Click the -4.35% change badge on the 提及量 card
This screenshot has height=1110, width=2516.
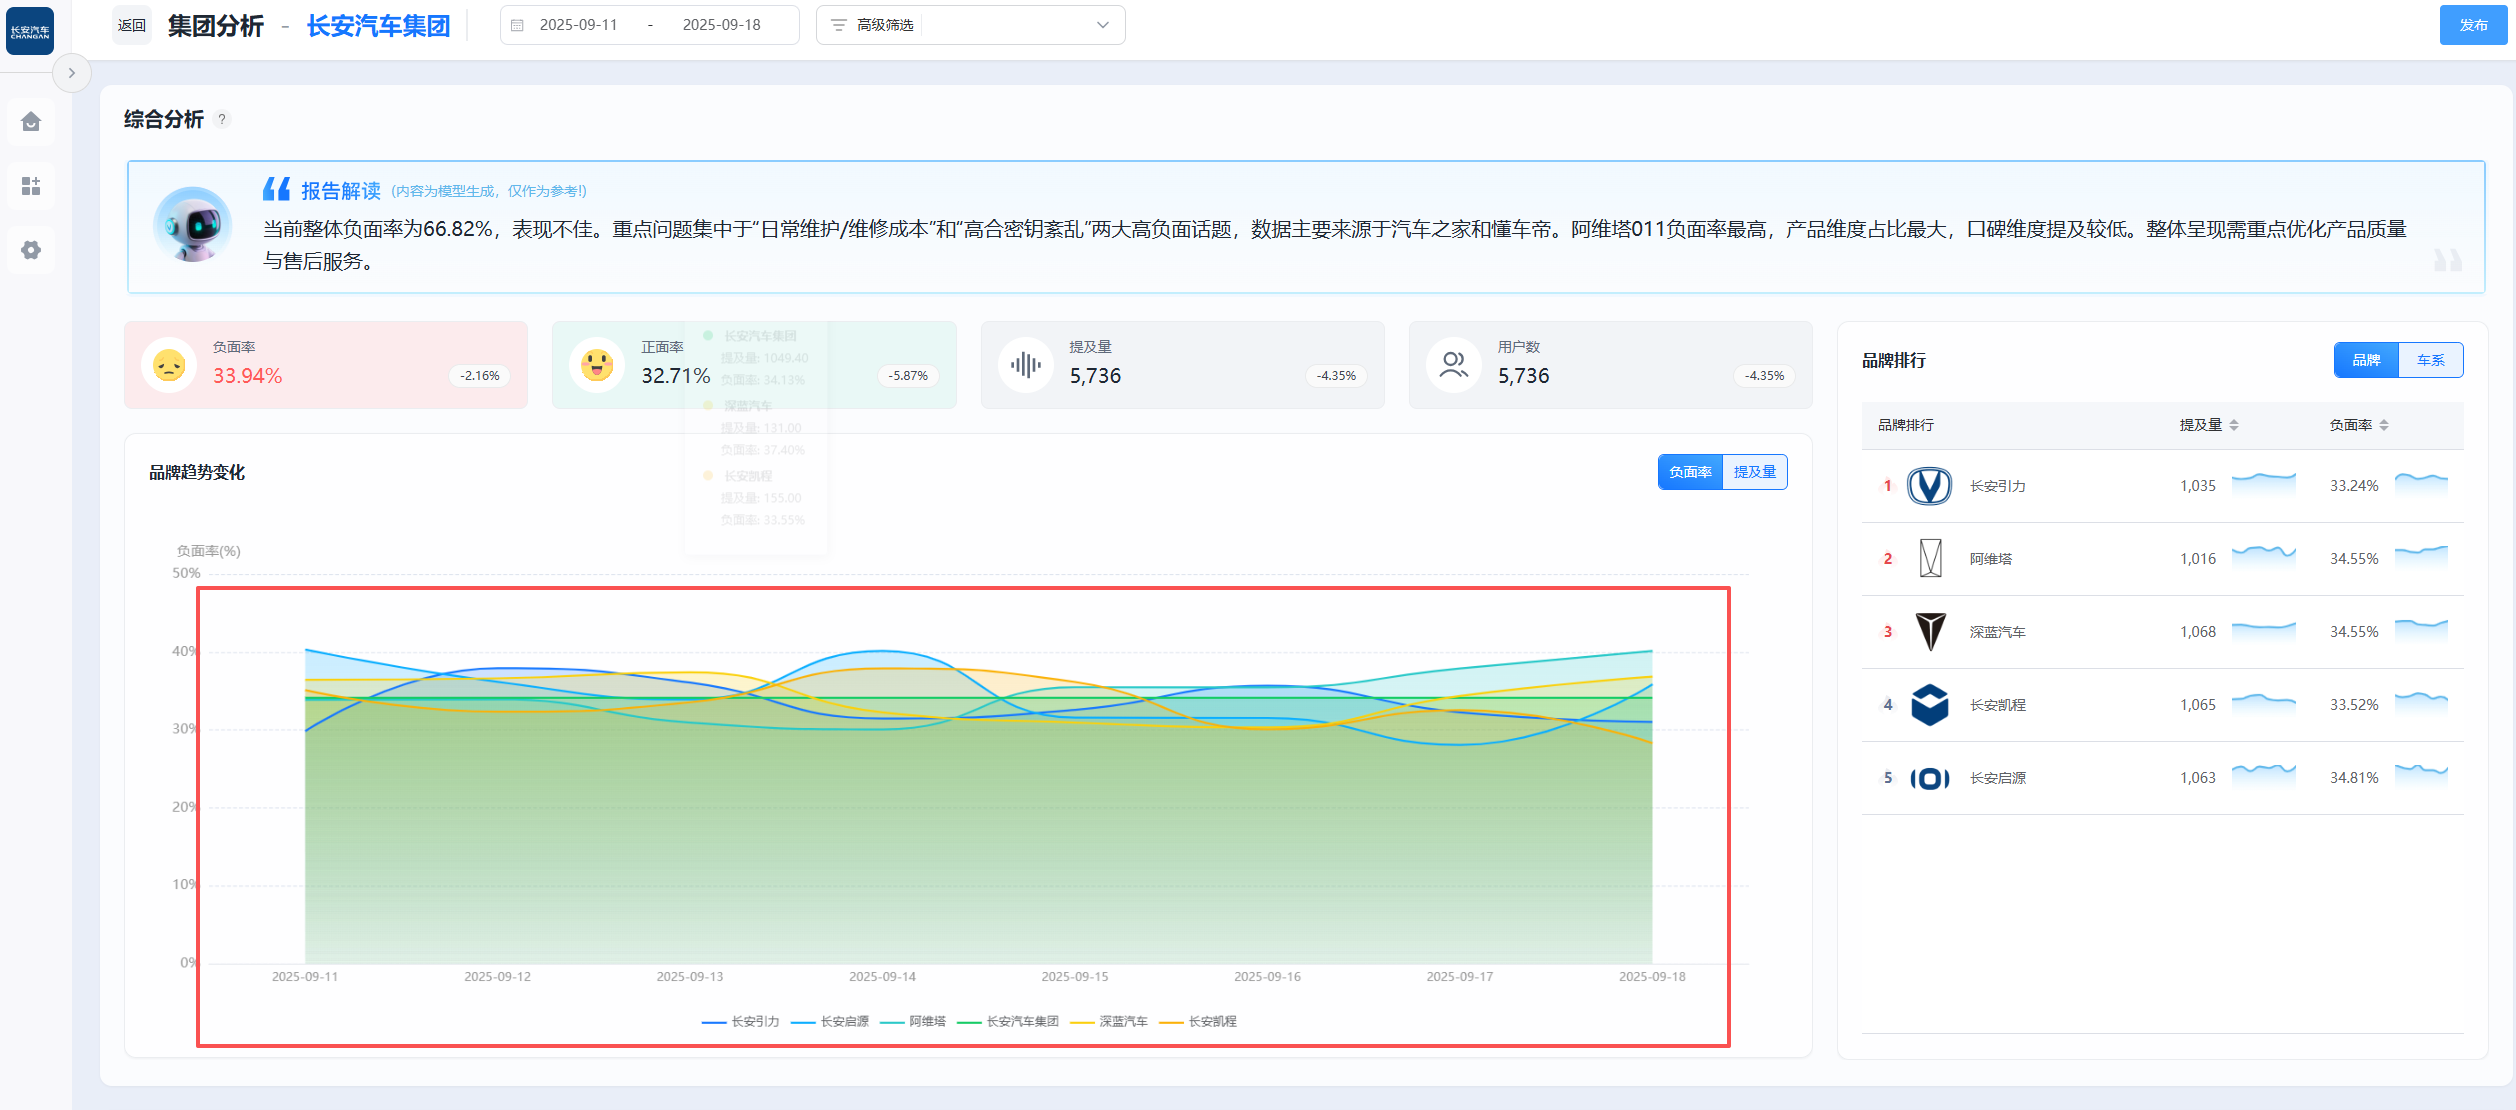click(x=1336, y=376)
